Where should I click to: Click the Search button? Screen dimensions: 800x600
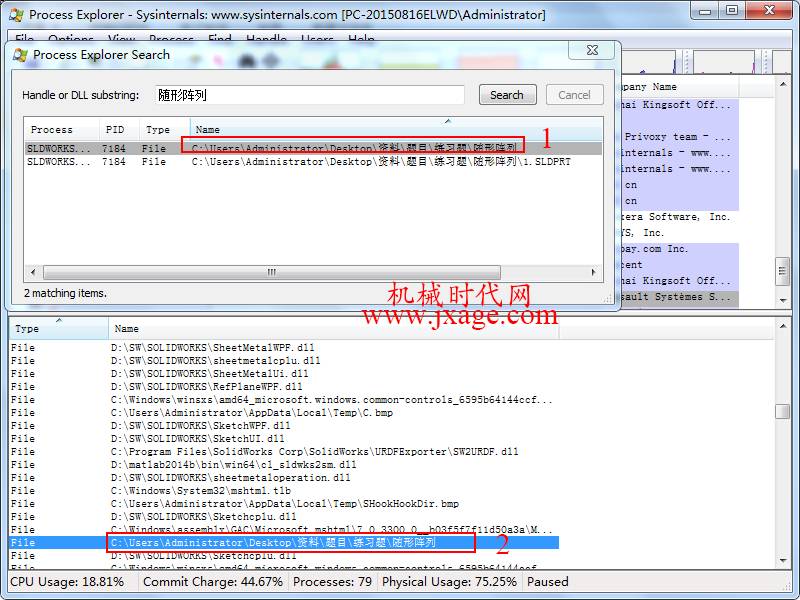(507, 95)
